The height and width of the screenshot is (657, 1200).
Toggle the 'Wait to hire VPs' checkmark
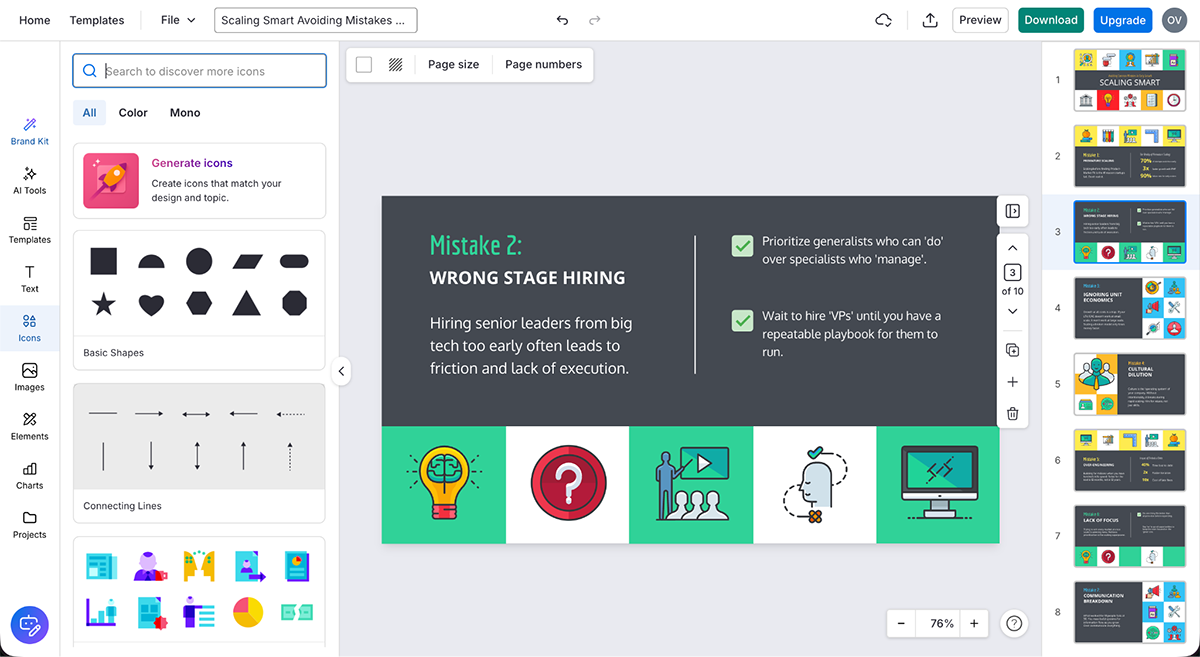tap(742, 320)
